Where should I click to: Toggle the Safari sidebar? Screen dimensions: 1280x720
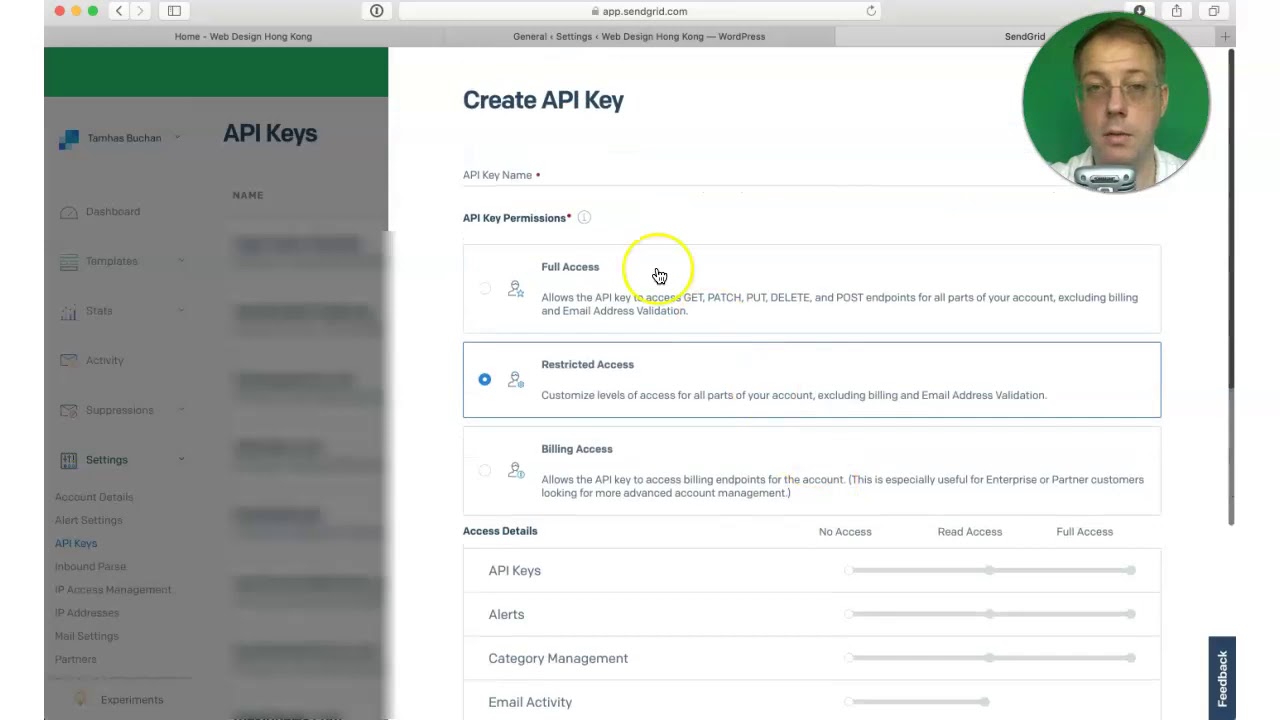coord(174,11)
